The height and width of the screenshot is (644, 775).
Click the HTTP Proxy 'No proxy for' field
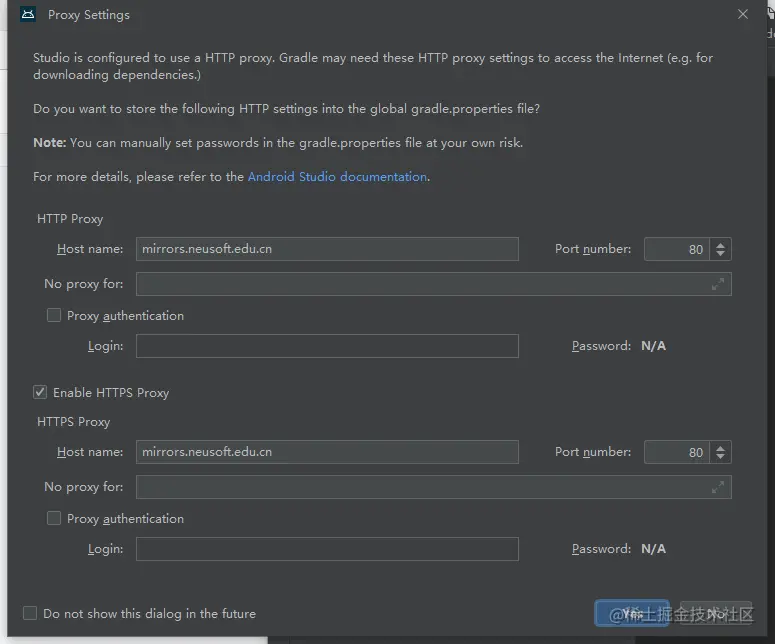click(434, 284)
